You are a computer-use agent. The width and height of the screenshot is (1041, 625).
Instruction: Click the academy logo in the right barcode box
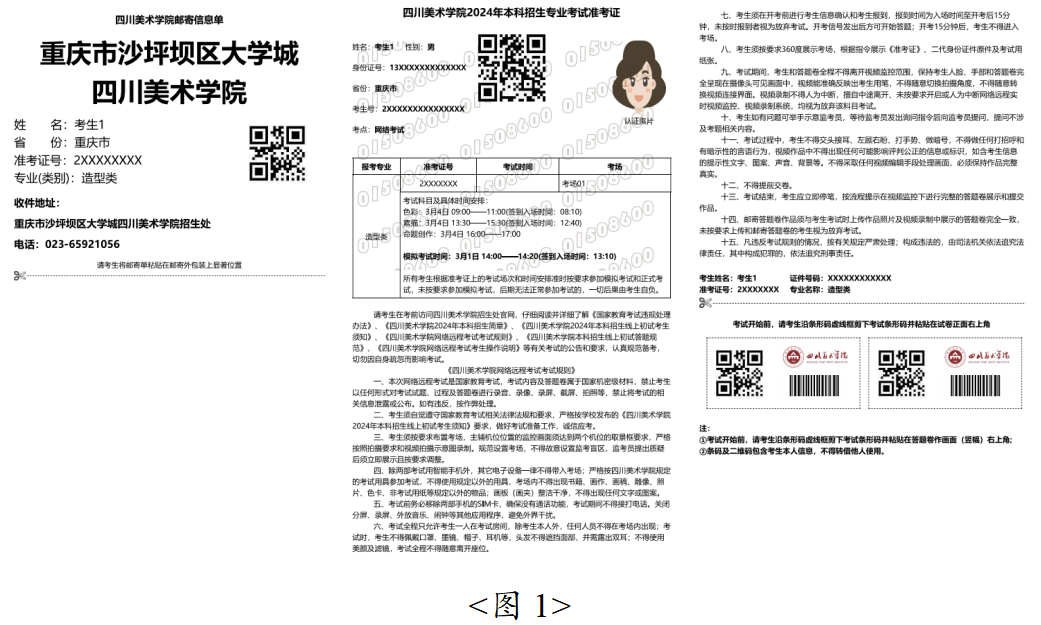[x=977, y=357]
